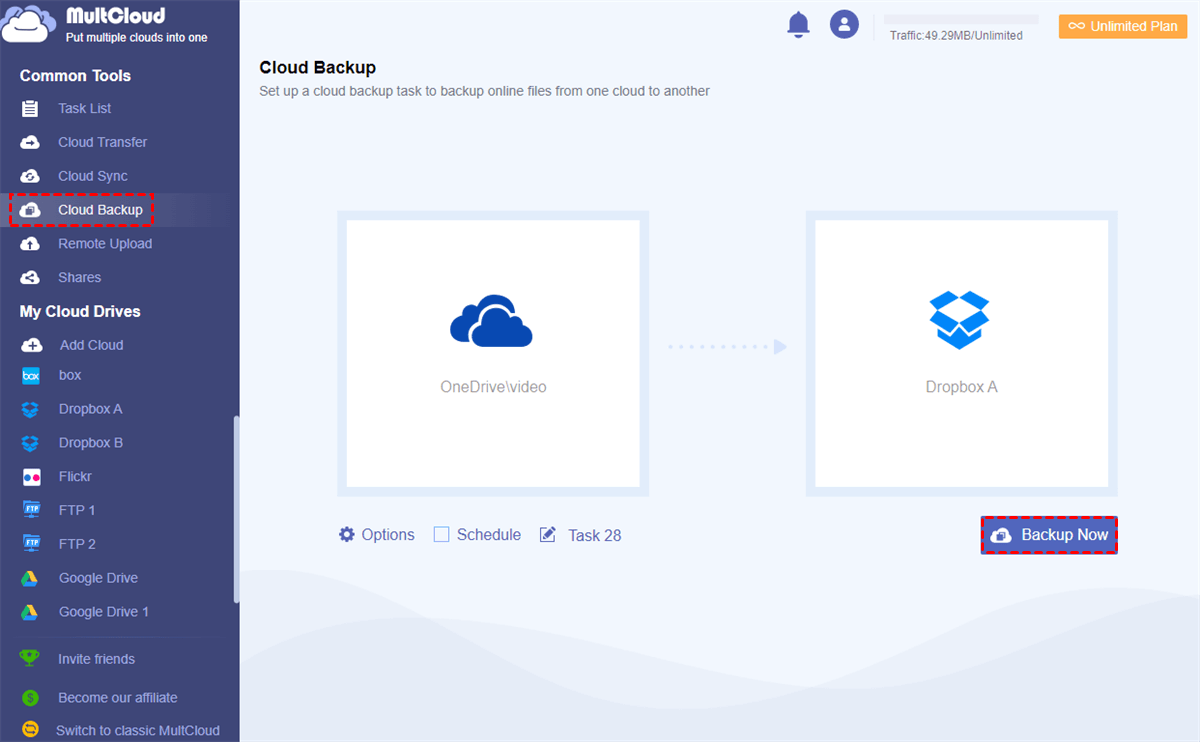Click Switch to classic MultCloud link
The image size is (1200, 742).
click(138, 730)
